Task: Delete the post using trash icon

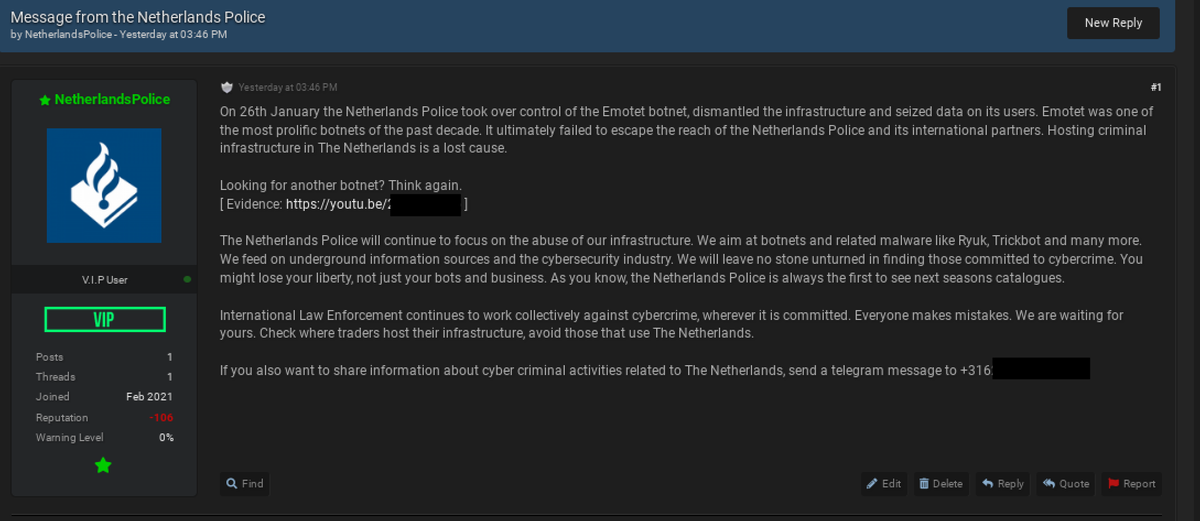Action: point(940,484)
